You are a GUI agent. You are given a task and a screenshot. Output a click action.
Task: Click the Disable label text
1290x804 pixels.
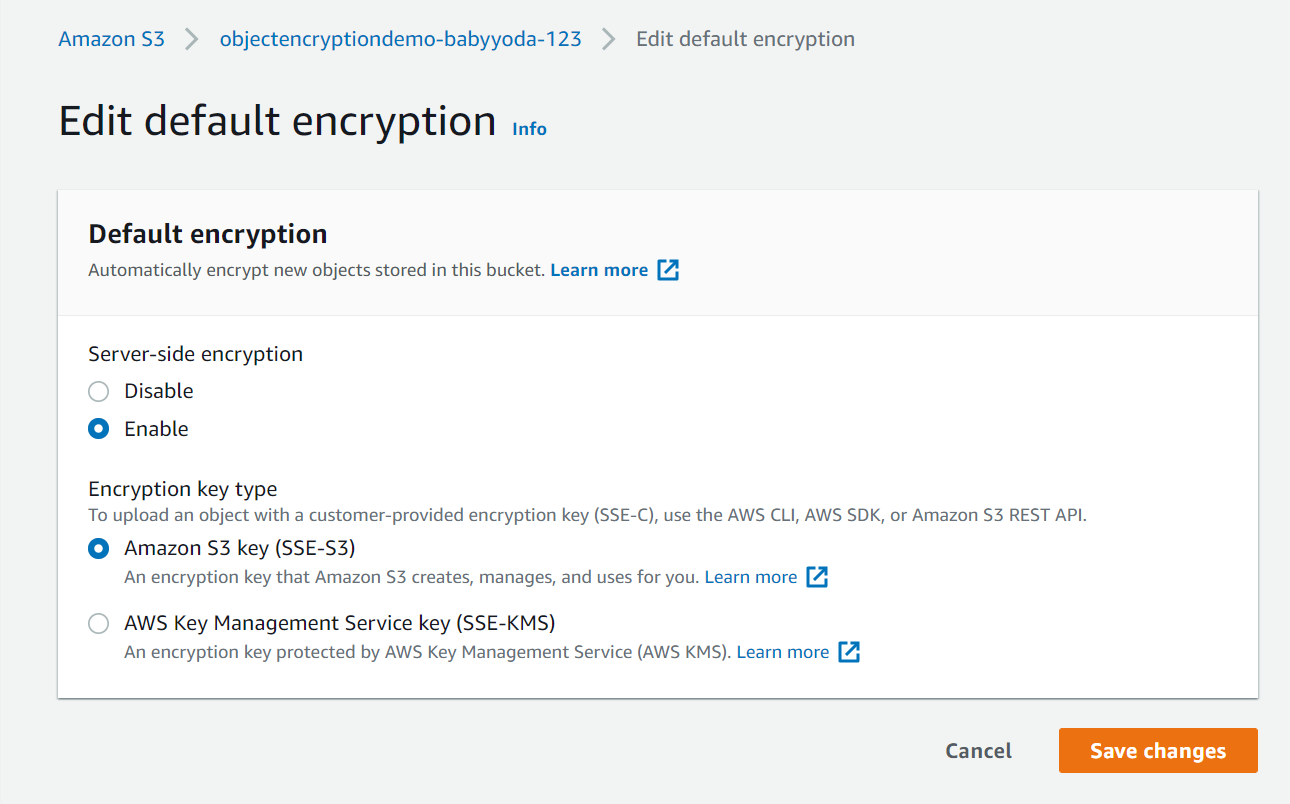tap(159, 391)
